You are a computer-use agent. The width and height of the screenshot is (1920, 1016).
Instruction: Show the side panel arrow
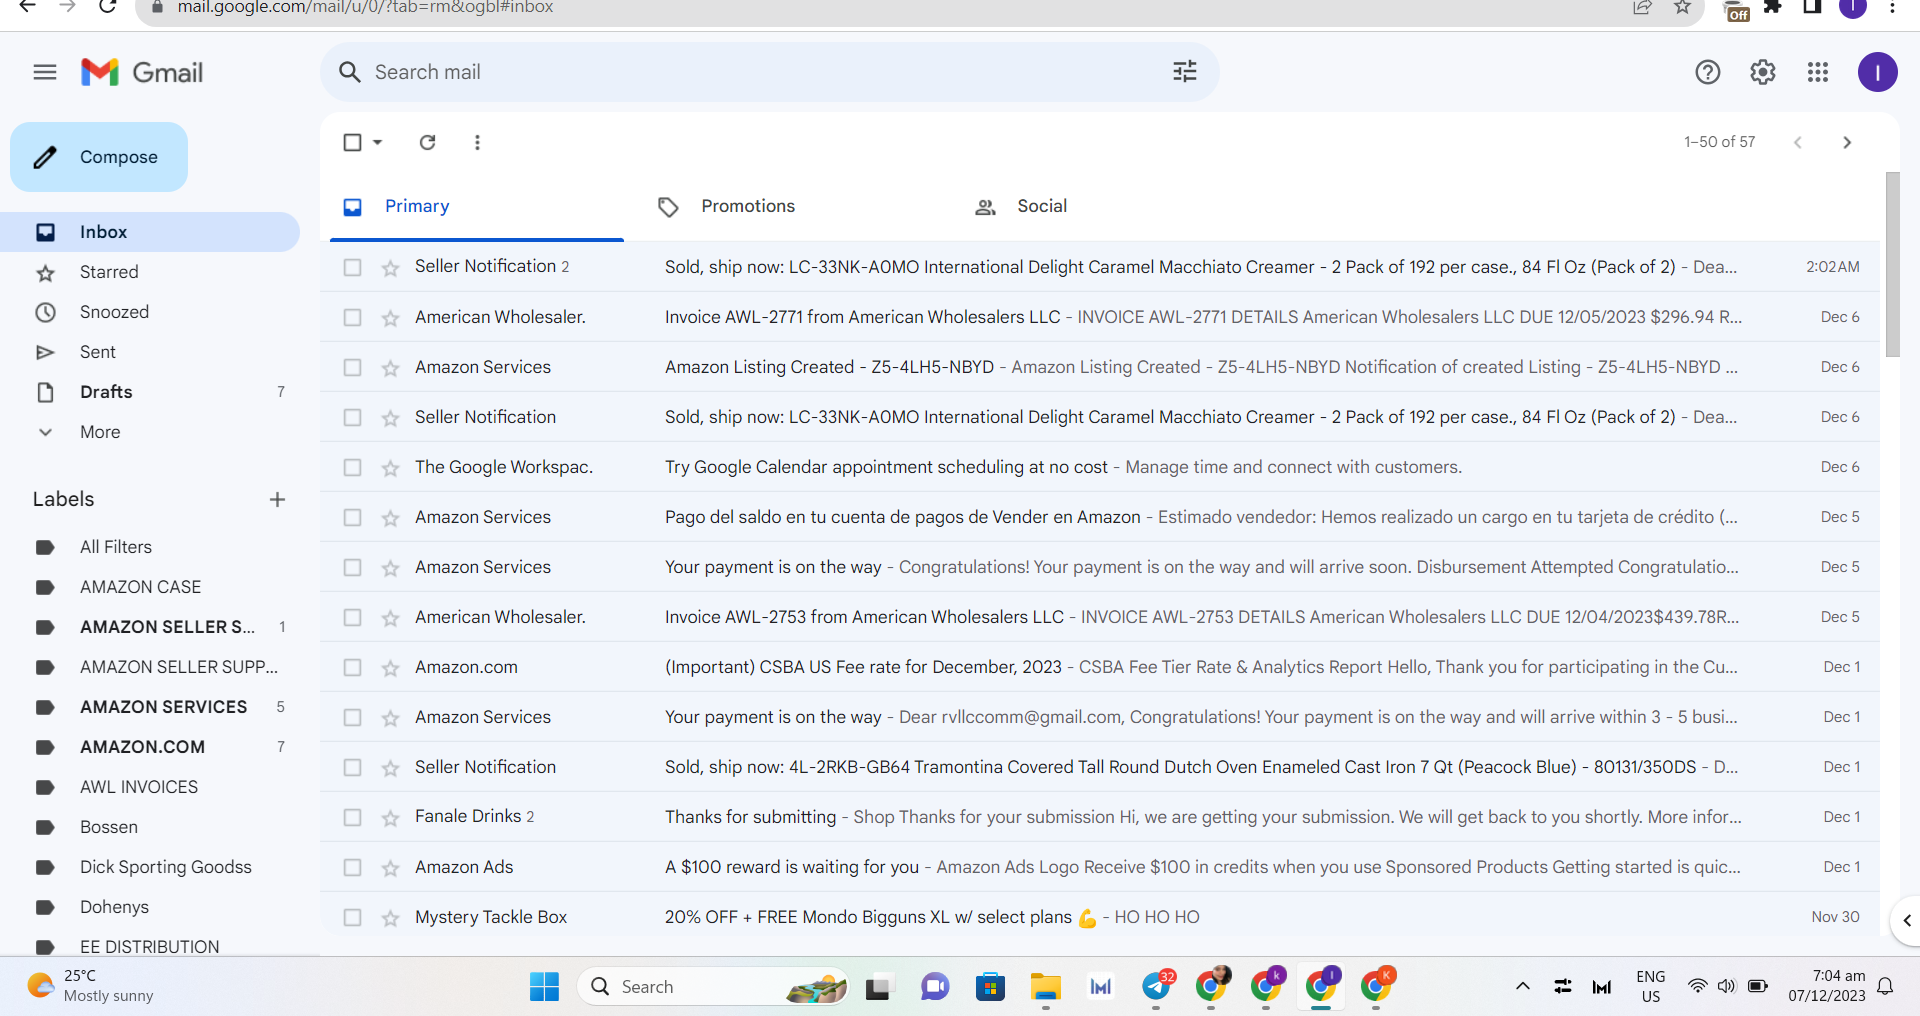(x=1906, y=921)
